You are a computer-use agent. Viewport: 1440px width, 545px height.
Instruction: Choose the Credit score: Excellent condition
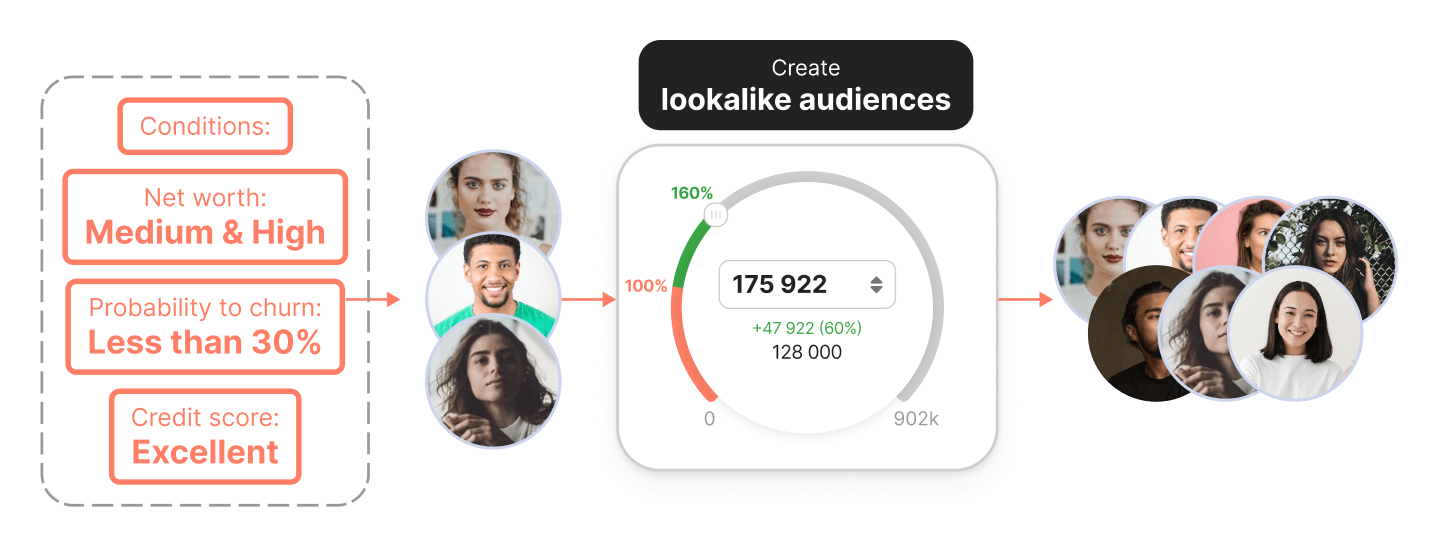tap(205, 436)
